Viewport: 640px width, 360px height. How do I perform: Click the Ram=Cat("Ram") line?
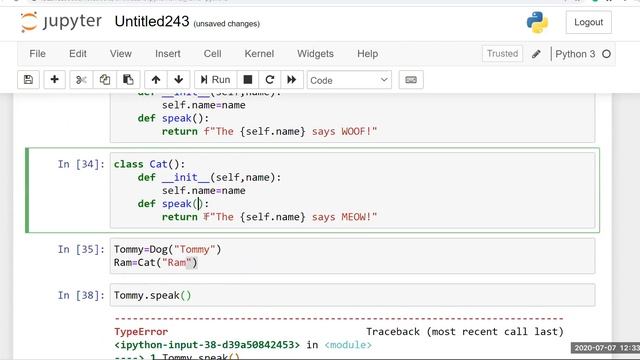(x=156, y=262)
